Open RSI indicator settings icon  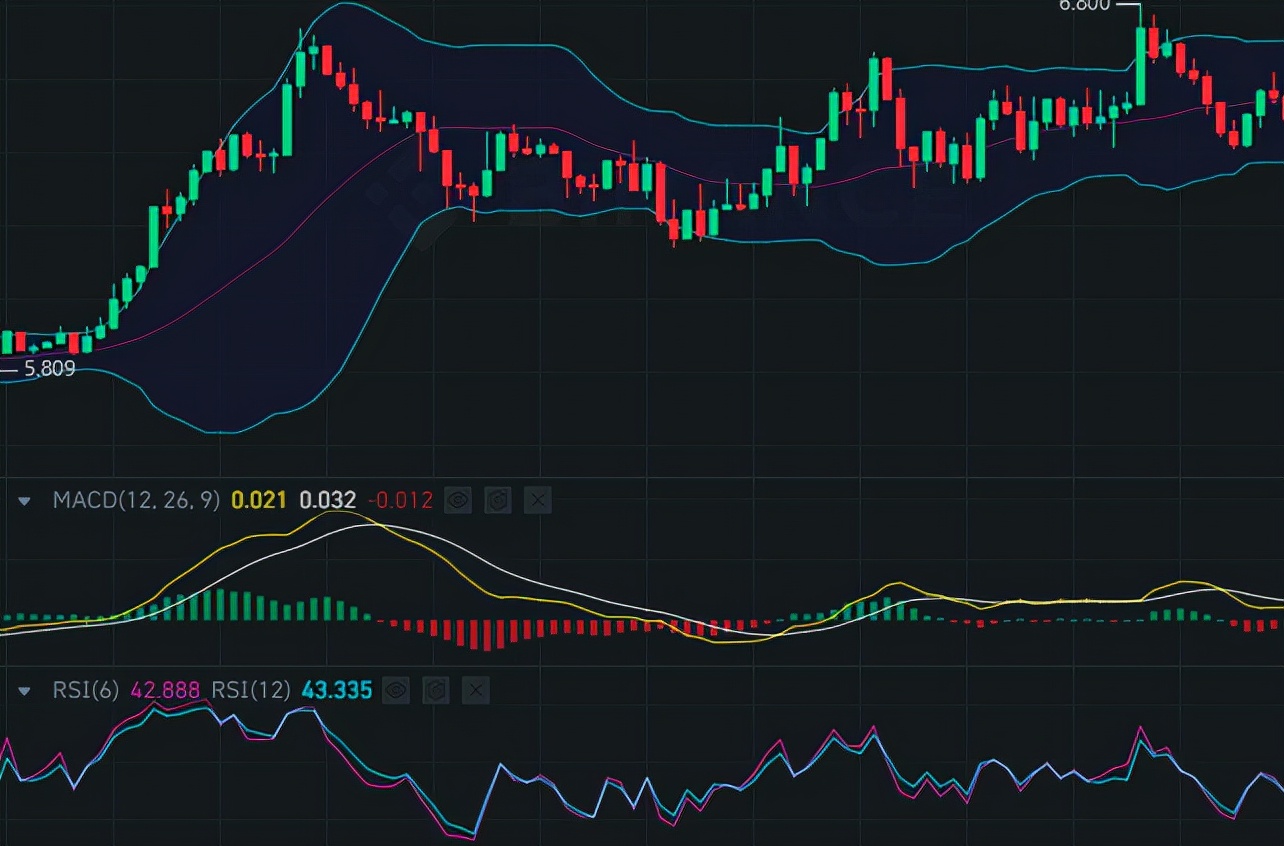click(437, 690)
